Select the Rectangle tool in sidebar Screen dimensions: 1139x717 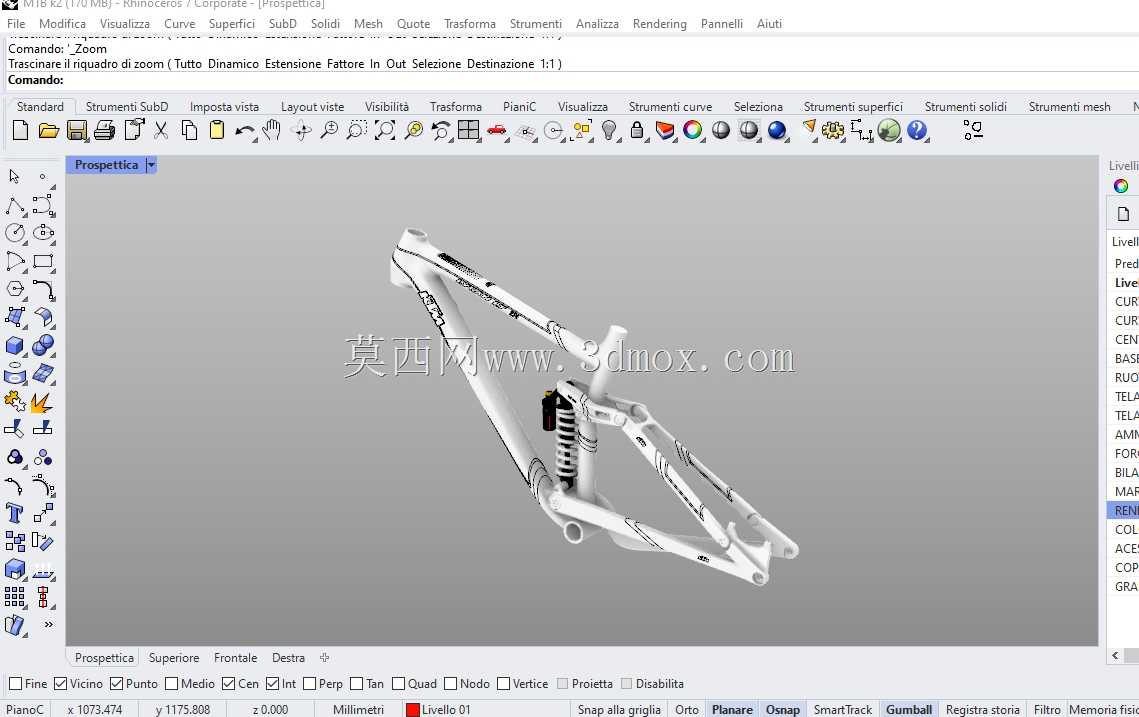tap(43, 261)
